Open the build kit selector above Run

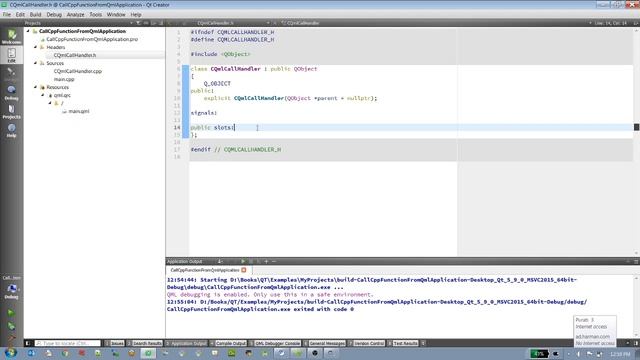11,288
